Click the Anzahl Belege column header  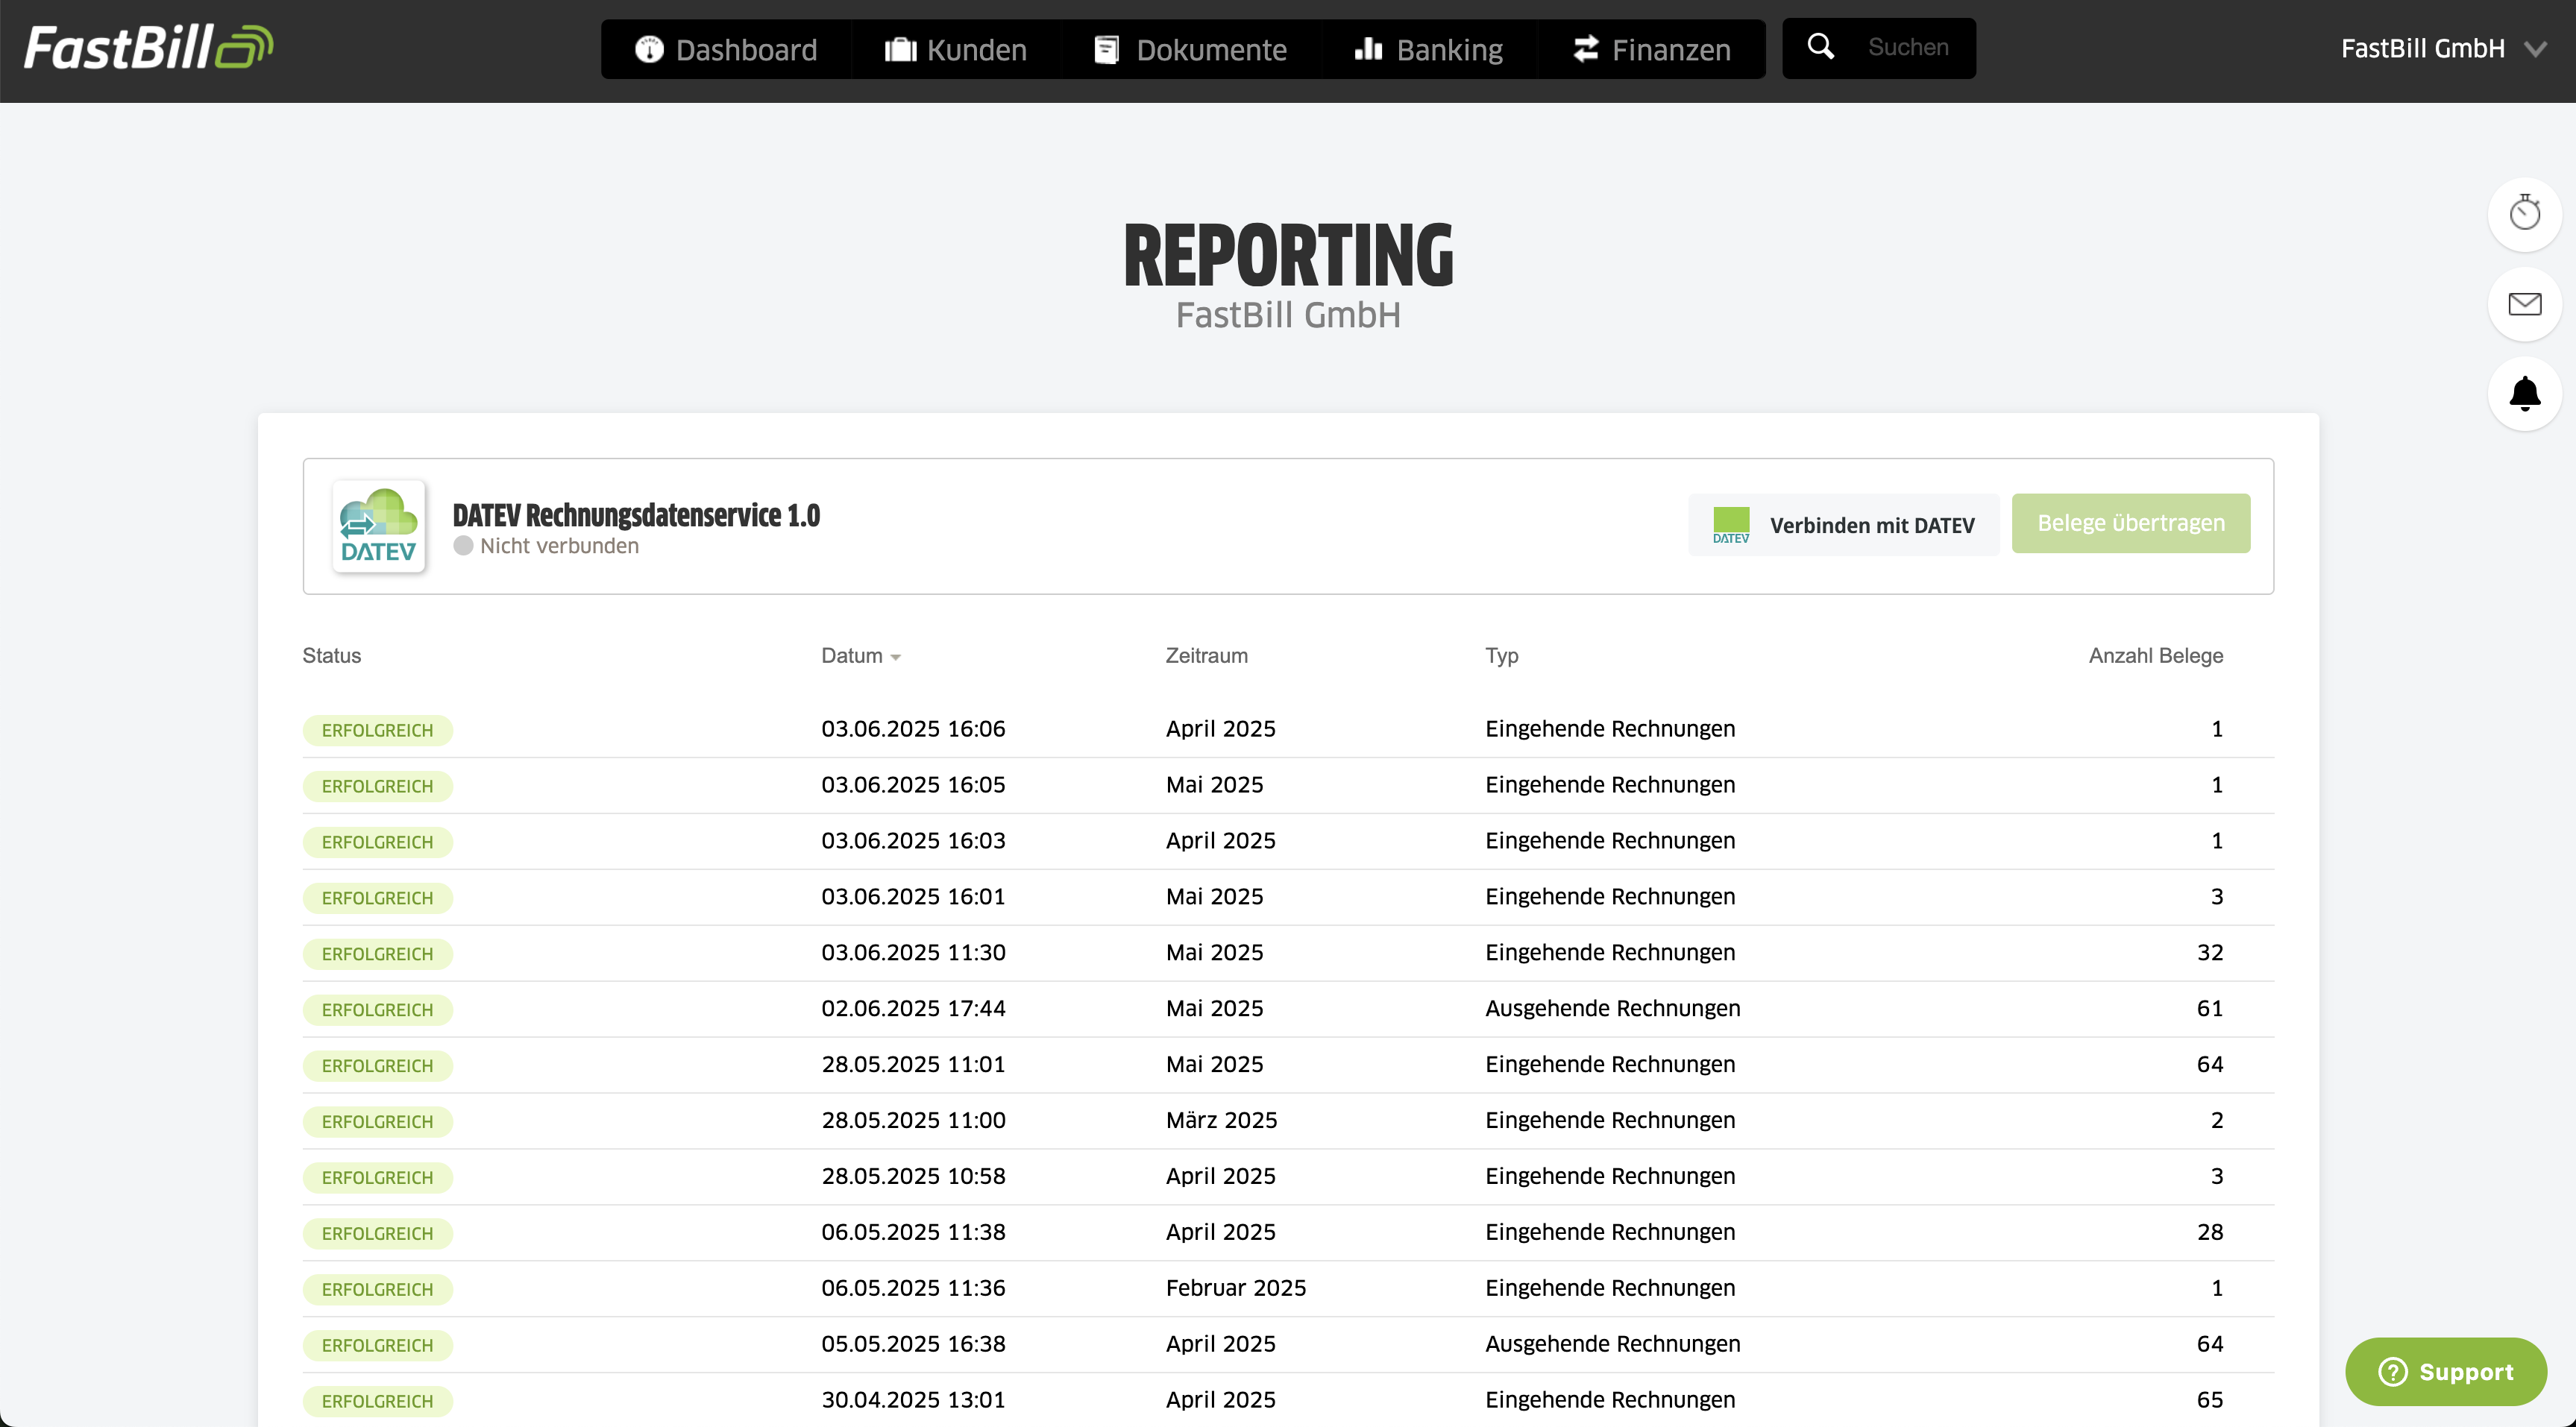tap(2156, 656)
